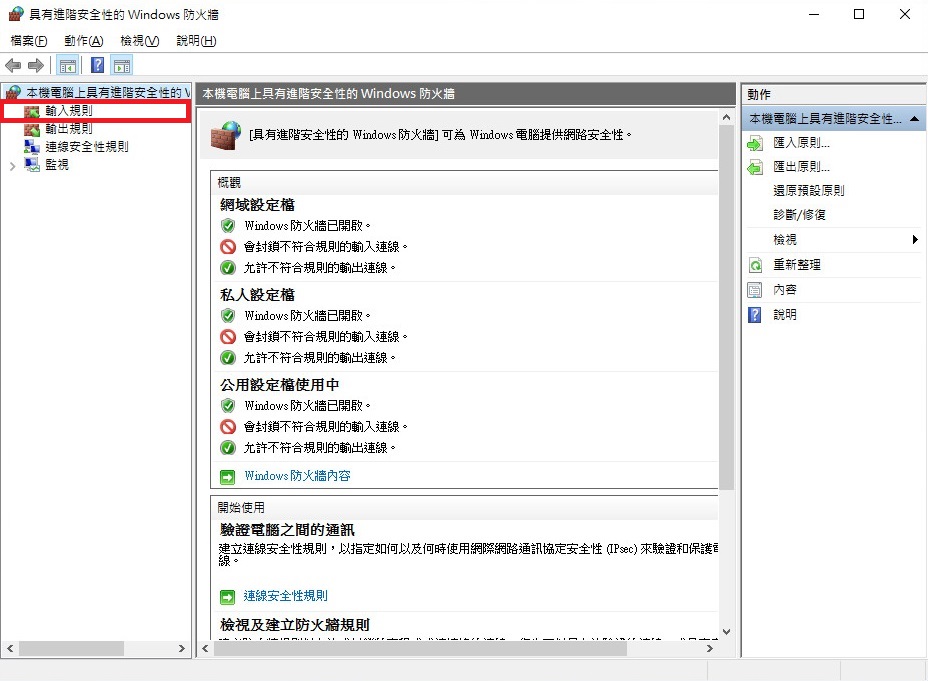
Task: Click the 匯入原則 icon in Actions pane
Action: pyautogui.click(x=755, y=143)
